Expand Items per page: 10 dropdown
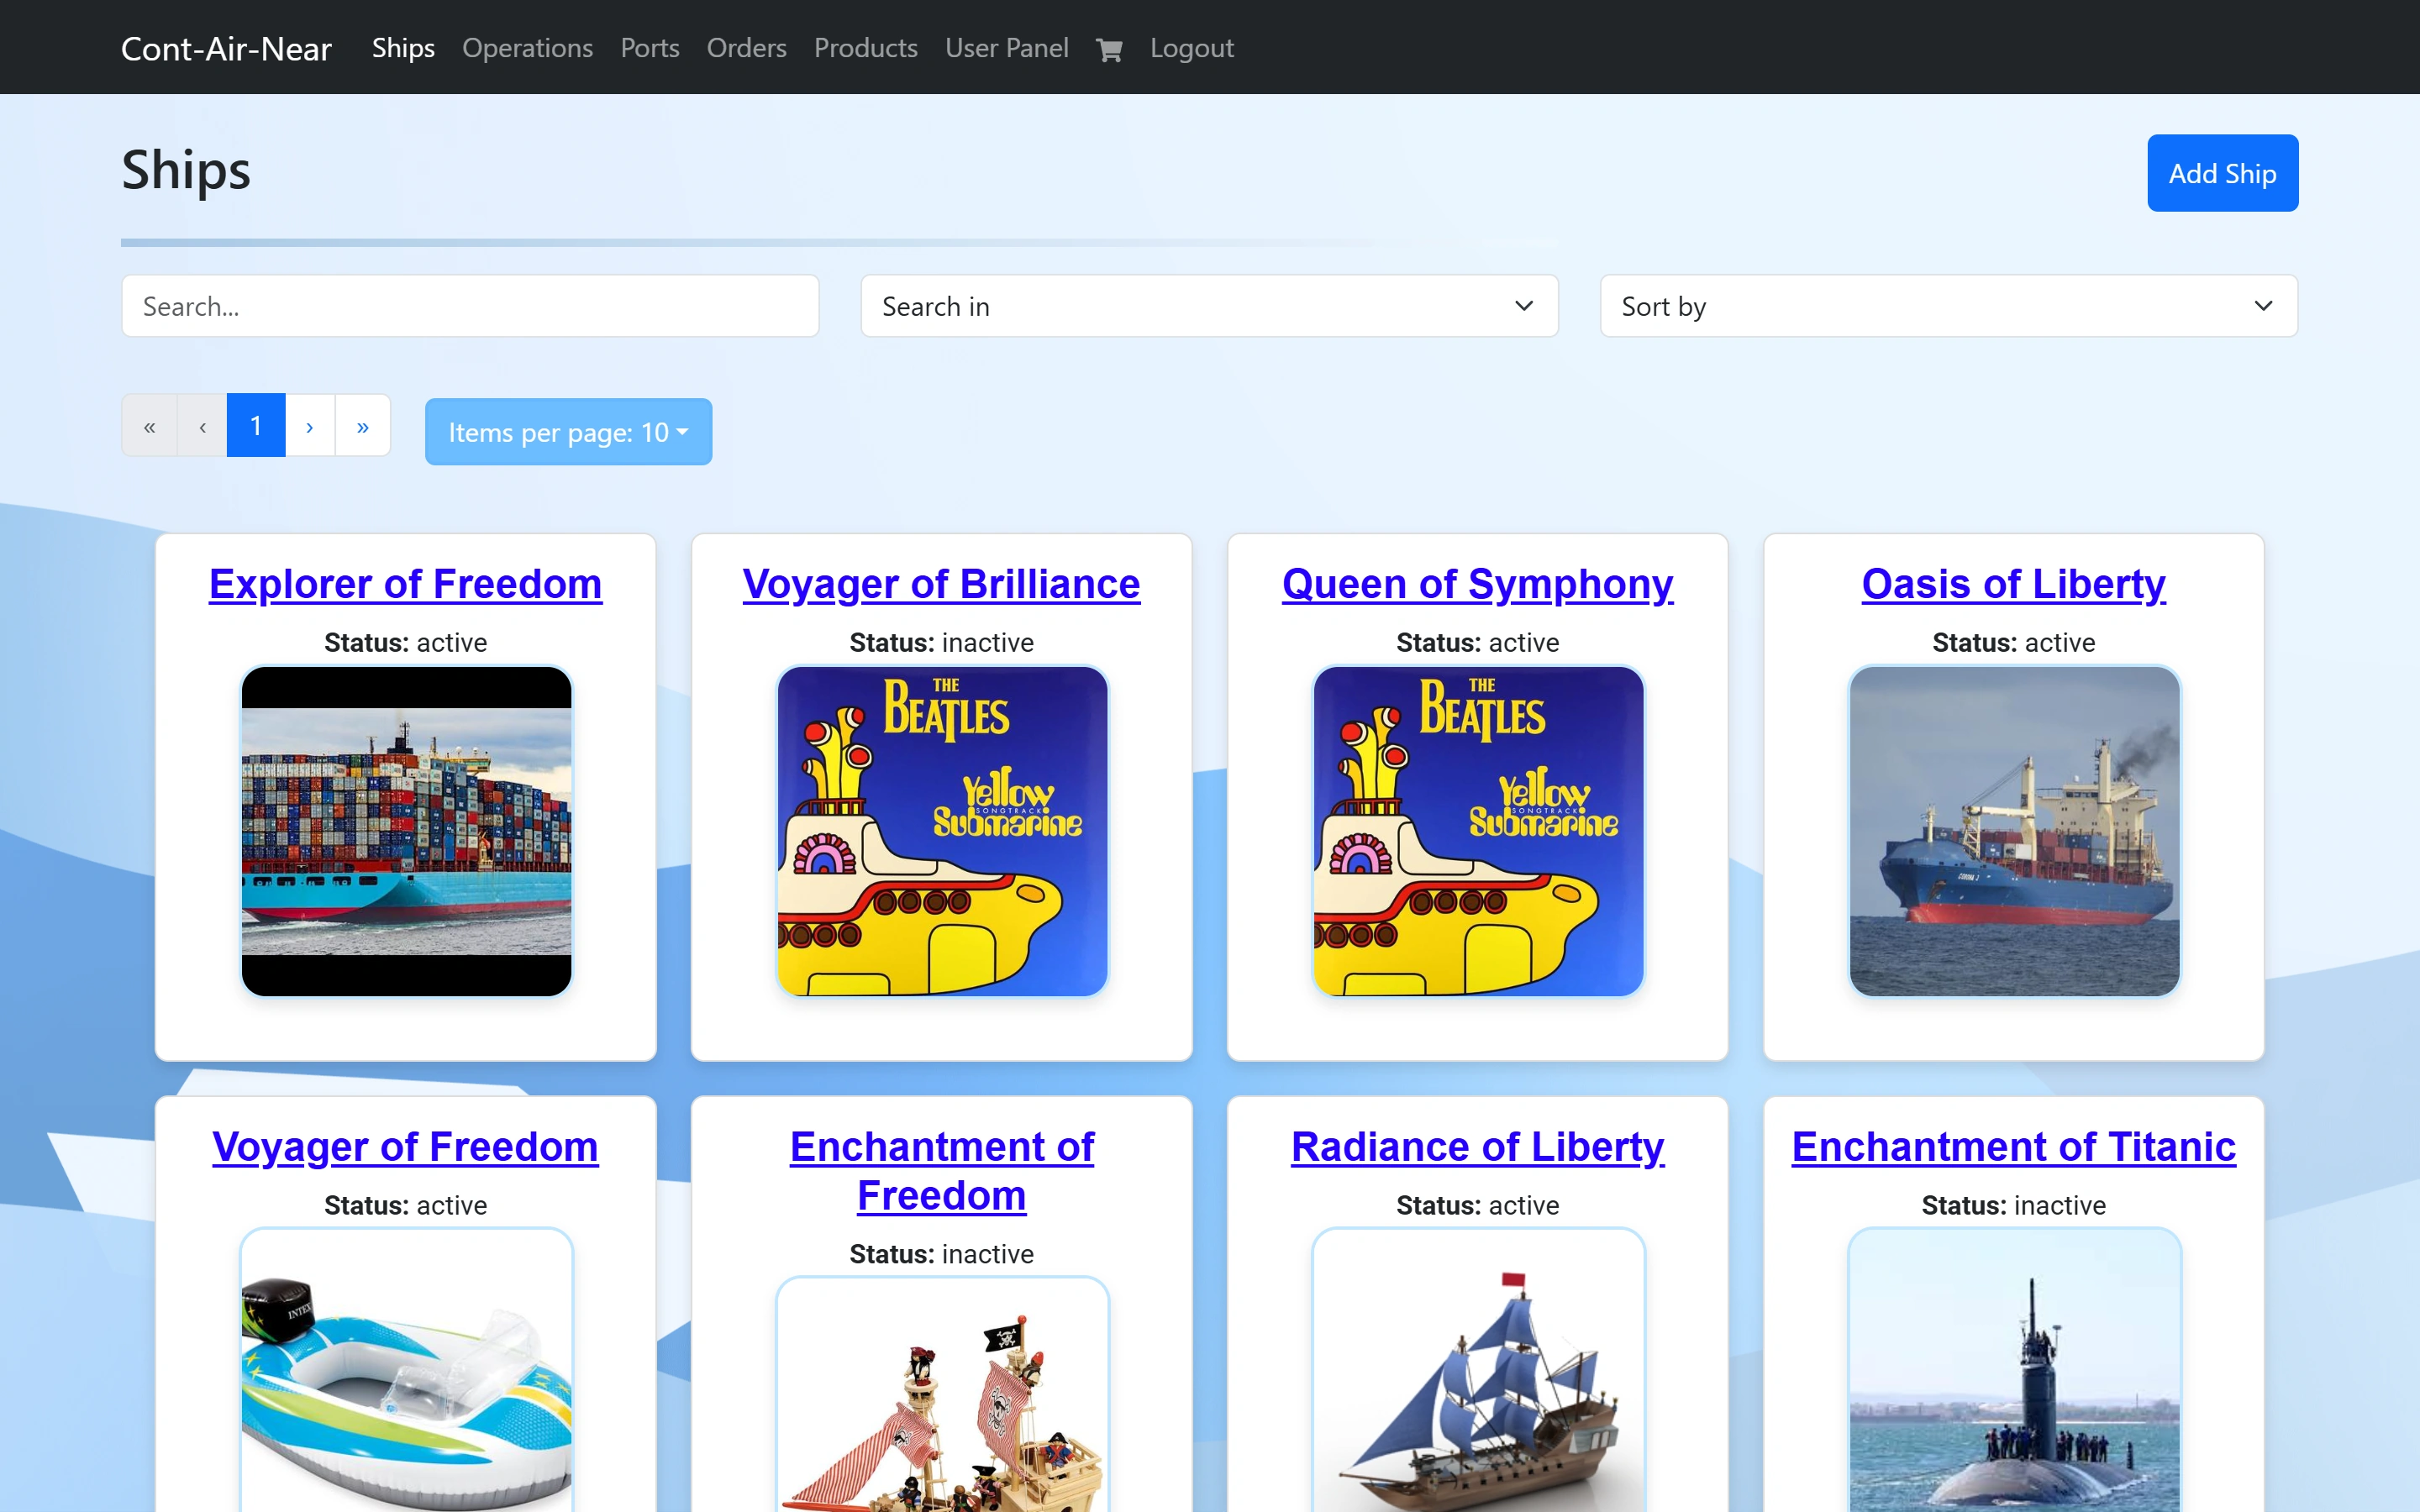 point(568,432)
